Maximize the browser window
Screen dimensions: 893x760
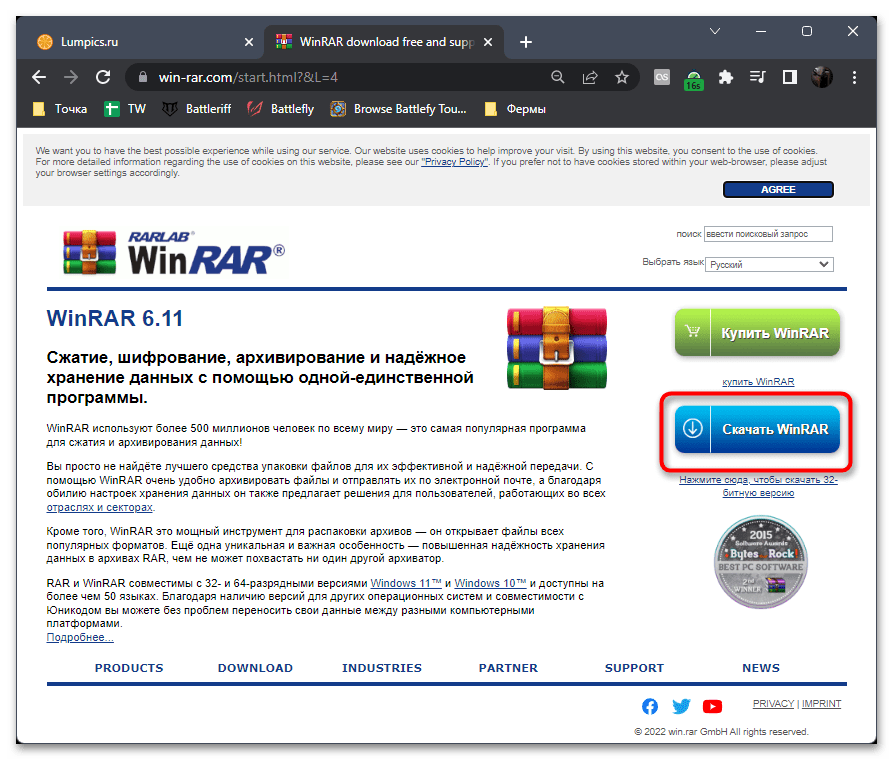(x=806, y=31)
